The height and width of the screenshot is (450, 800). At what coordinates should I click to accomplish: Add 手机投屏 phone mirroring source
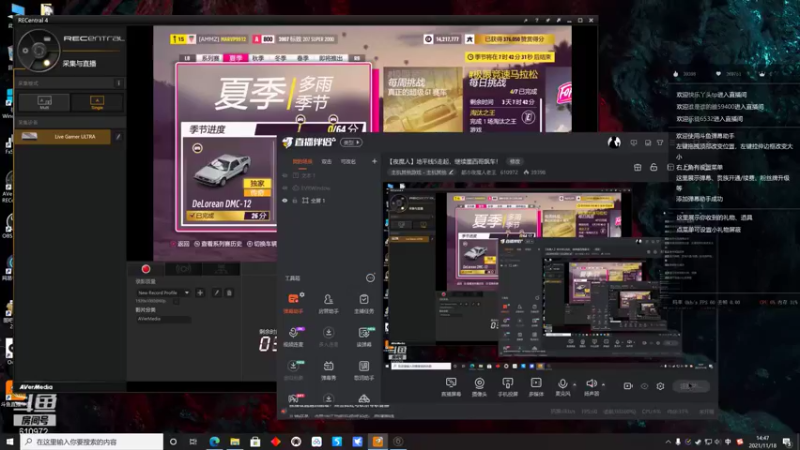pos(508,387)
